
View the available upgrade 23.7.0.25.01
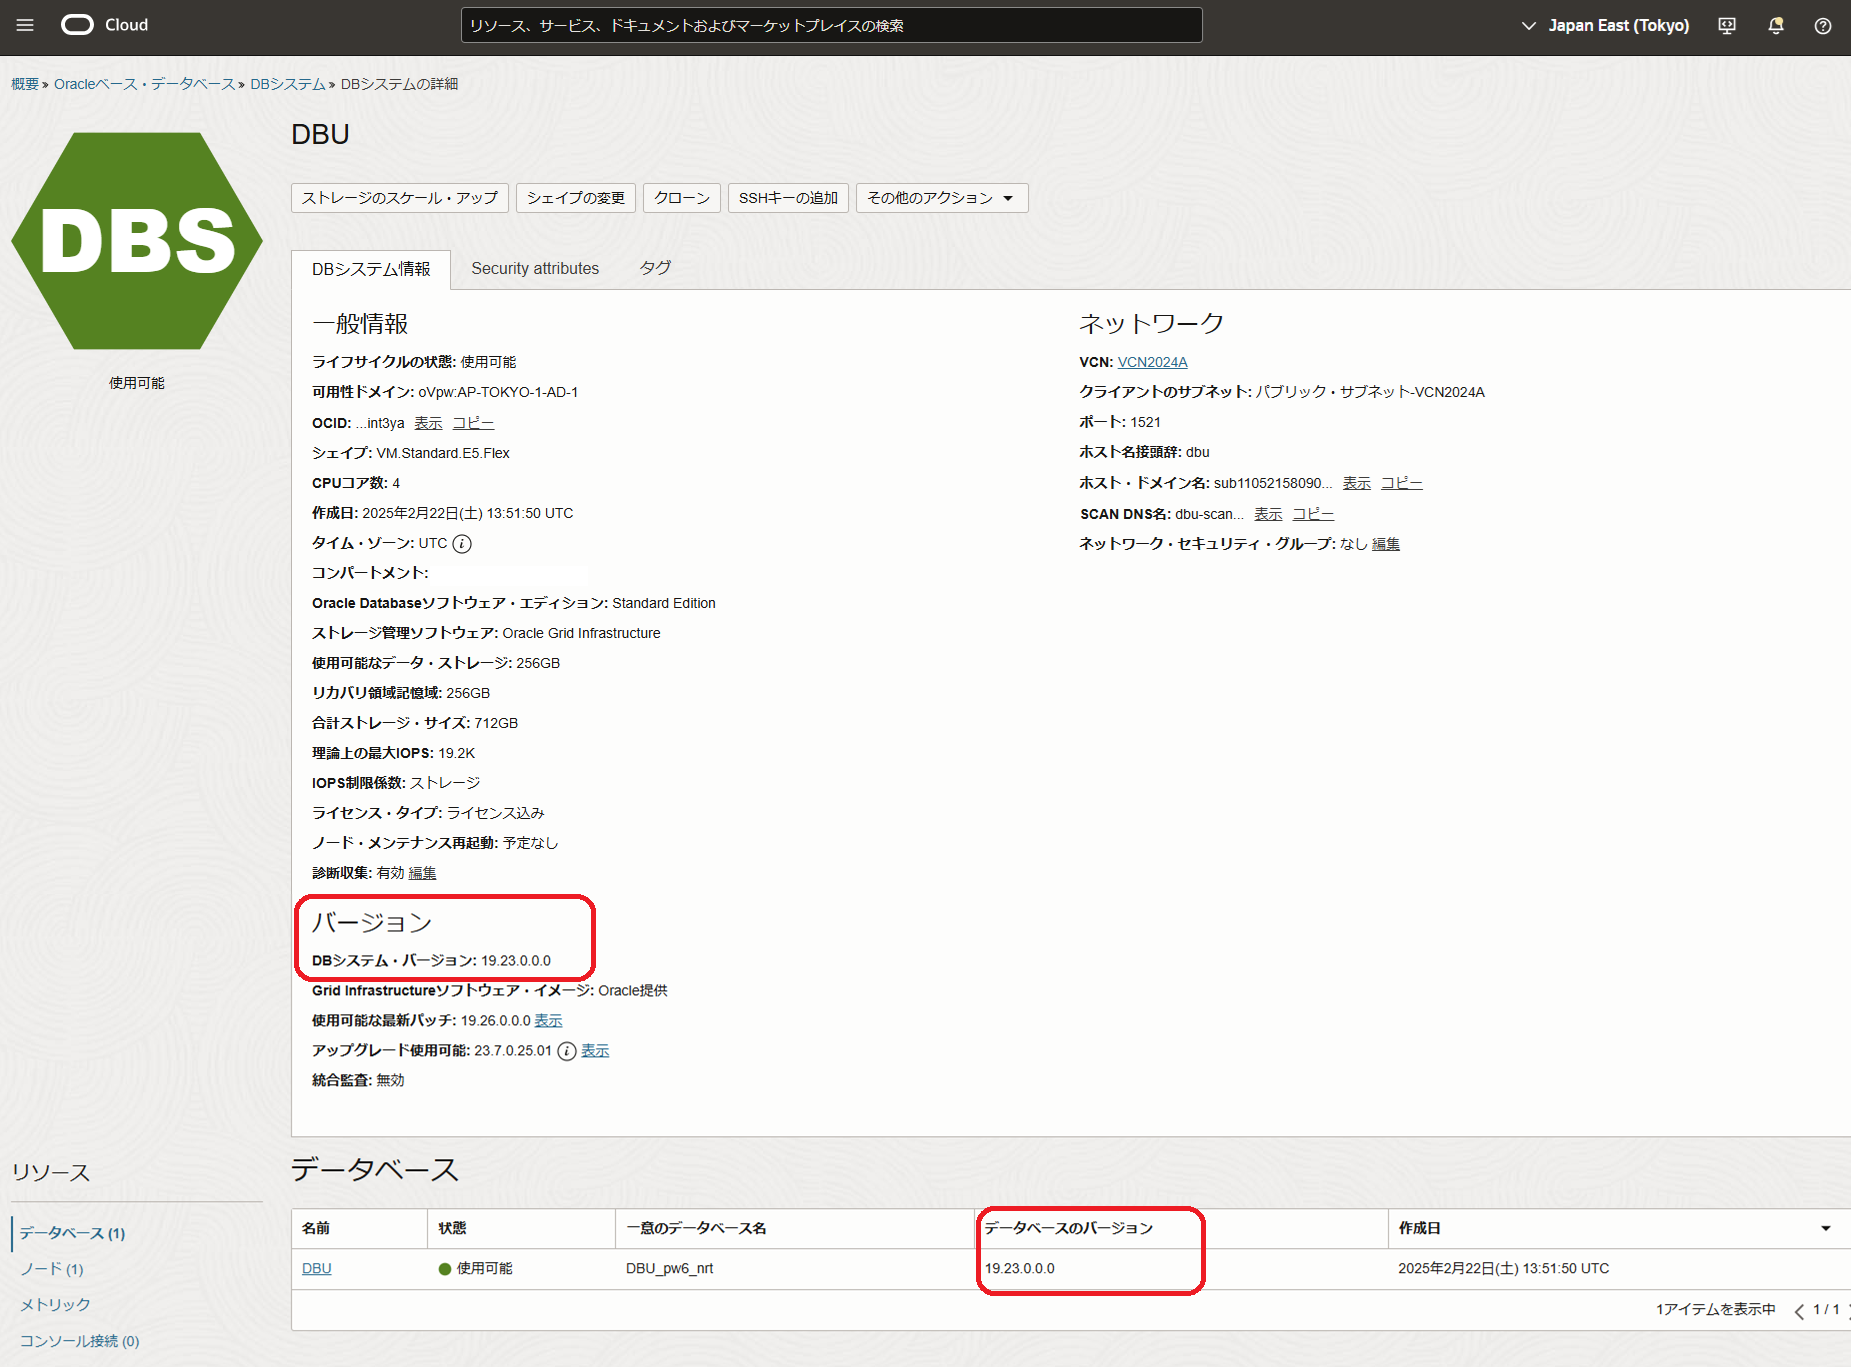[595, 1051]
